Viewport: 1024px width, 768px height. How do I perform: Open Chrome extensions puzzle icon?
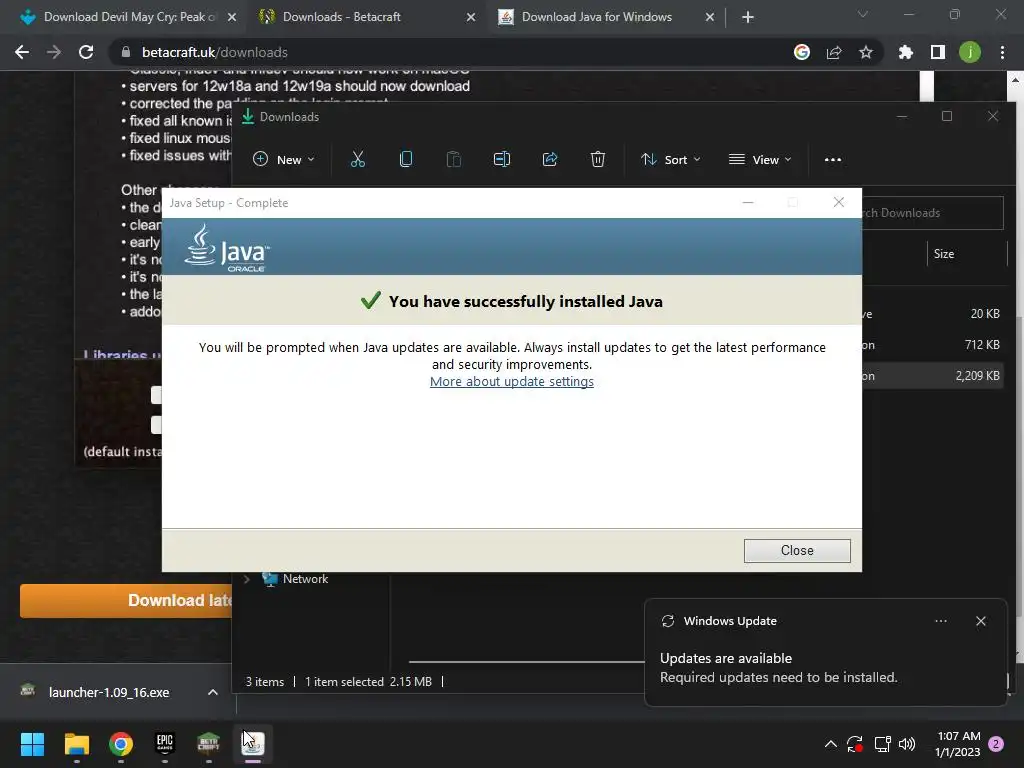[906, 52]
